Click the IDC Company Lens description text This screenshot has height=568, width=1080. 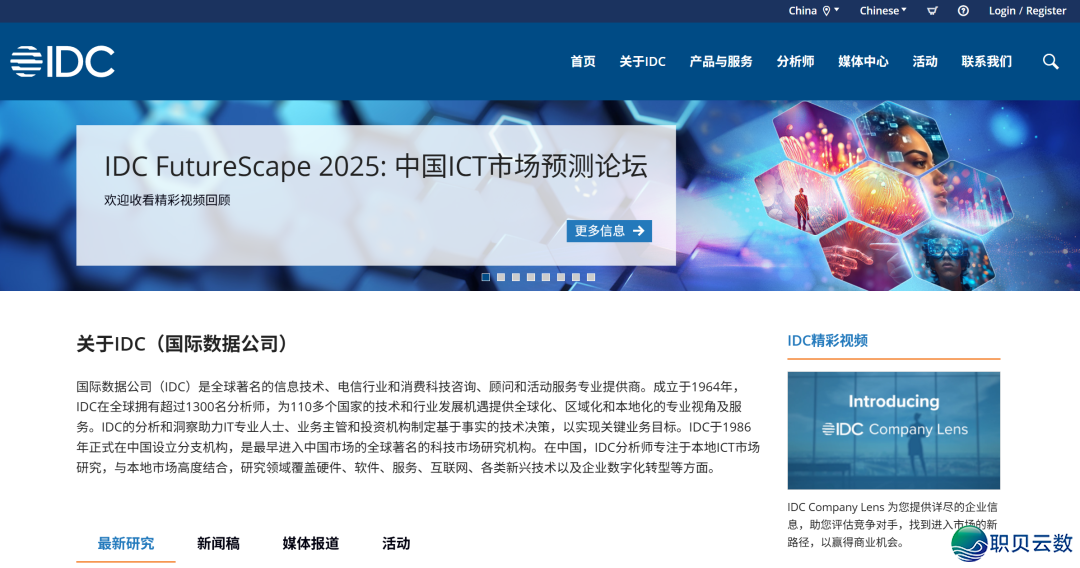(x=893, y=525)
